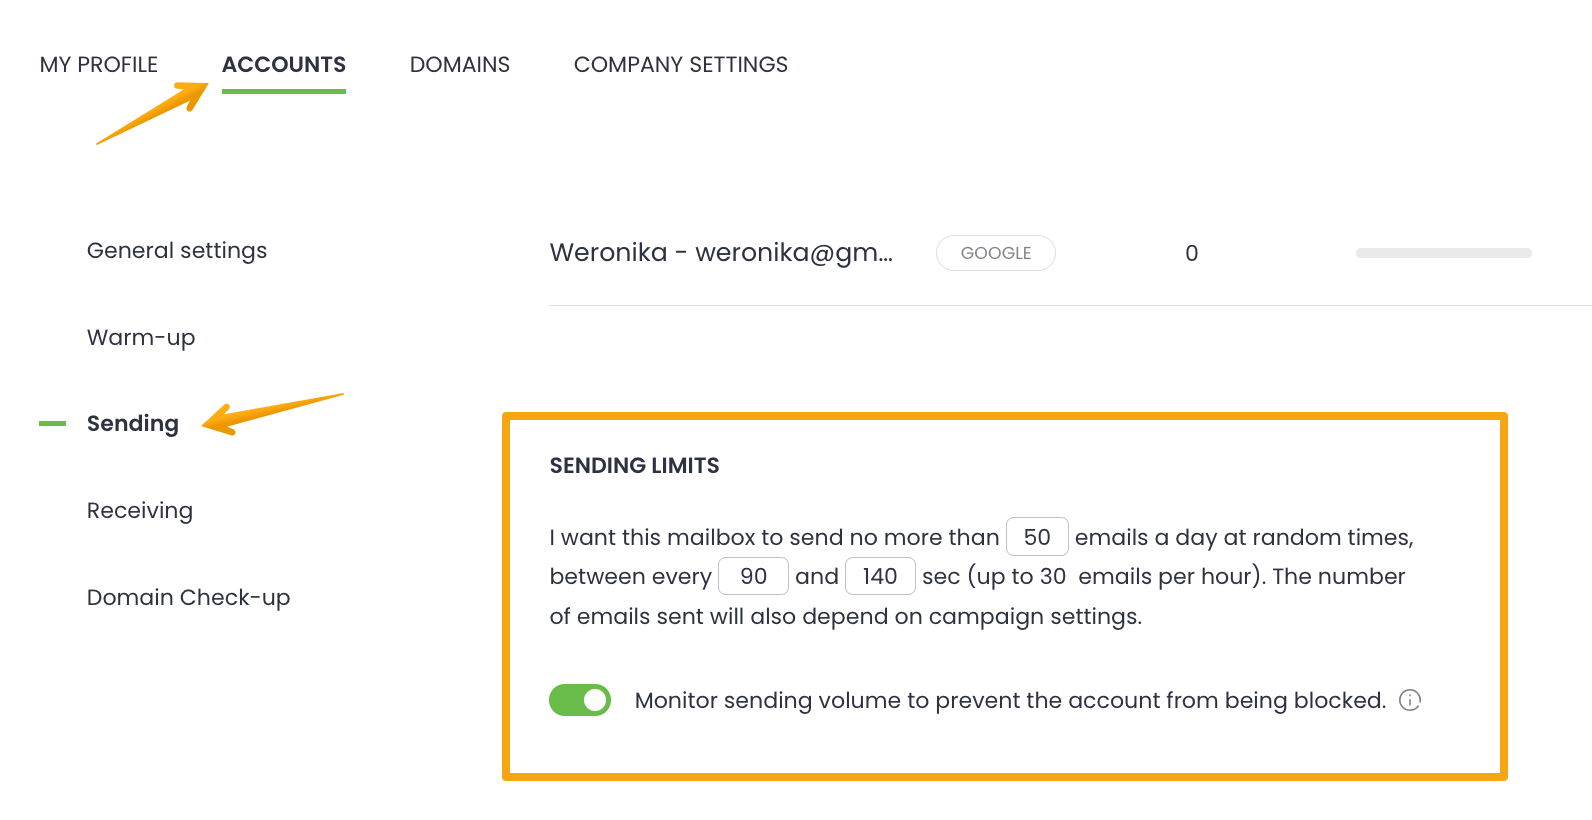Click the maximum delay field showing 140
Image resolution: width=1592 pixels, height=820 pixels.
coord(880,576)
